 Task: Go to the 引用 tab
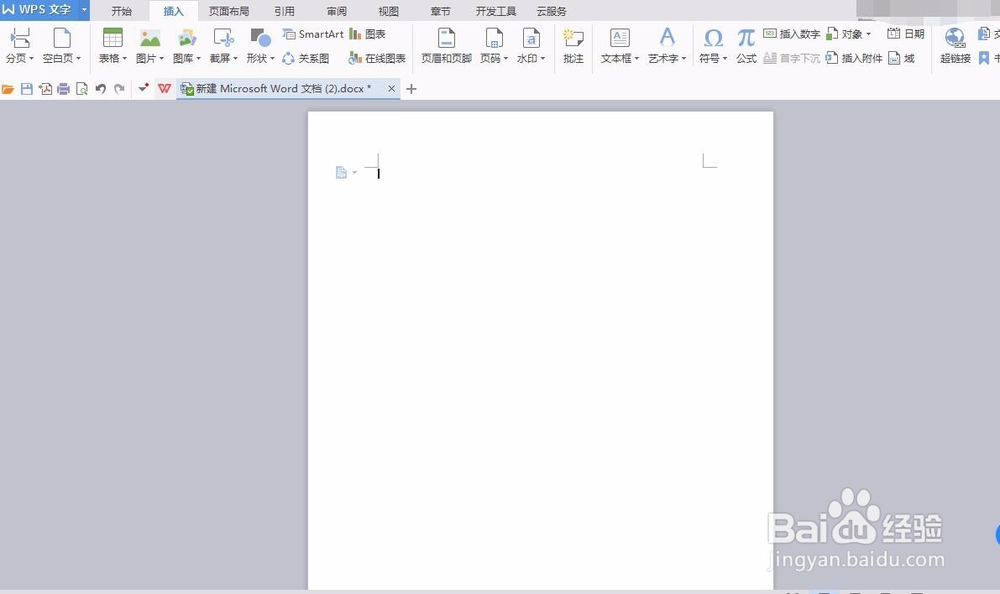click(284, 11)
